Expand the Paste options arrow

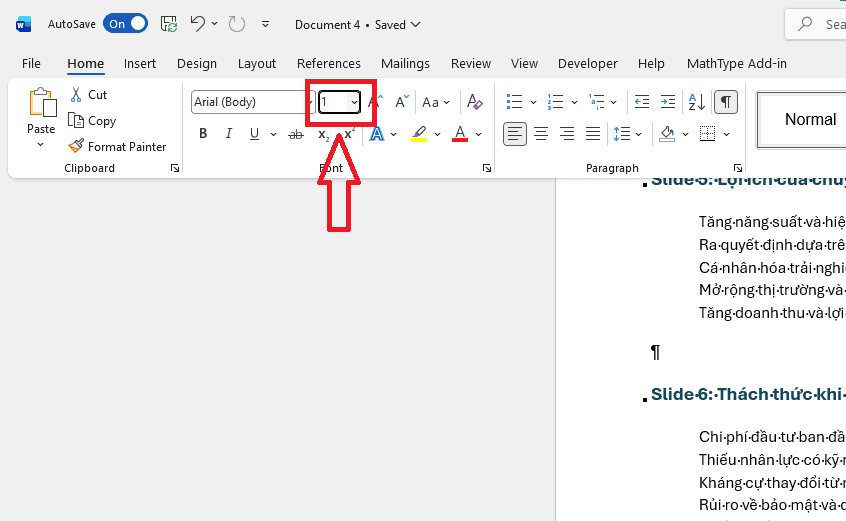(x=41, y=144)
